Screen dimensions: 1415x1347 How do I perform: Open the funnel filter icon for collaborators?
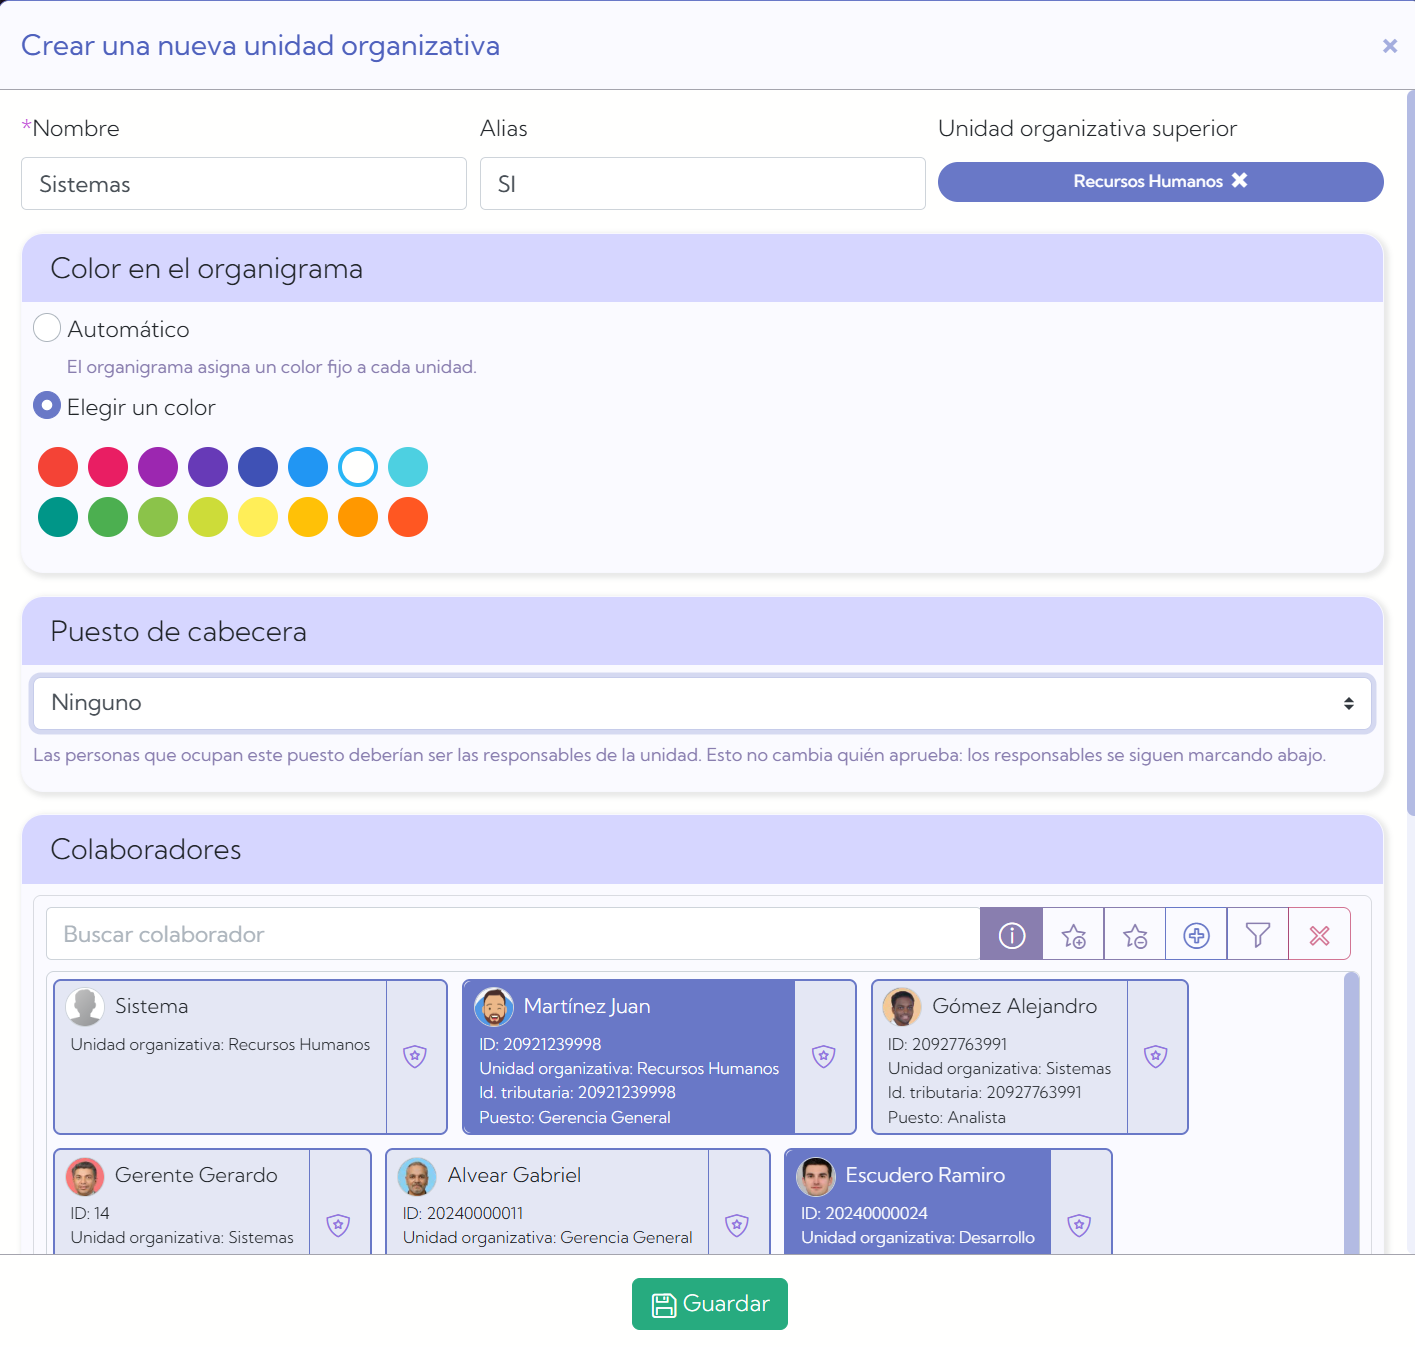point(1258,934)
